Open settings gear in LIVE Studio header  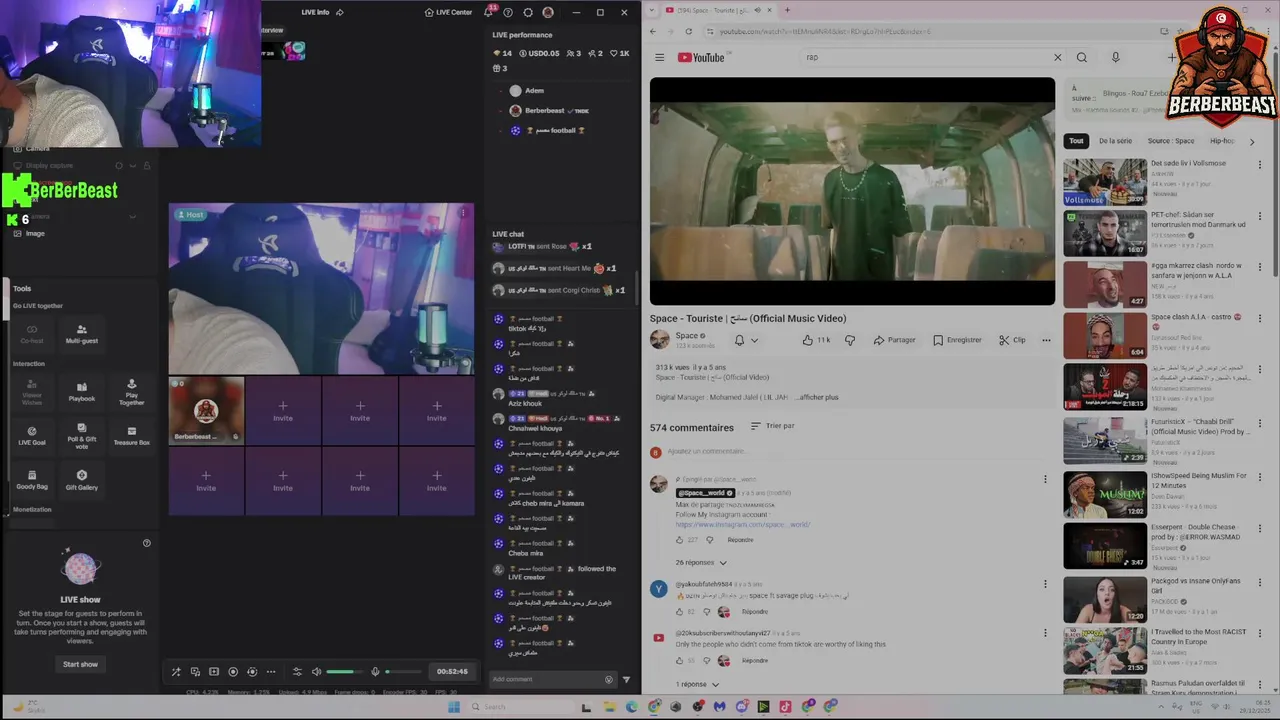[x=528, y=12]
